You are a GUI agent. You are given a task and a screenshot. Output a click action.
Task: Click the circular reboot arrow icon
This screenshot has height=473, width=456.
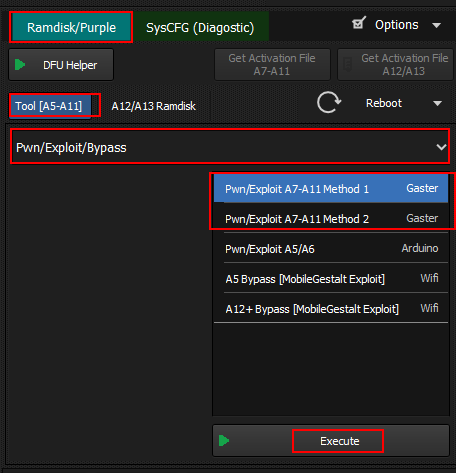(x=329, y=102)
